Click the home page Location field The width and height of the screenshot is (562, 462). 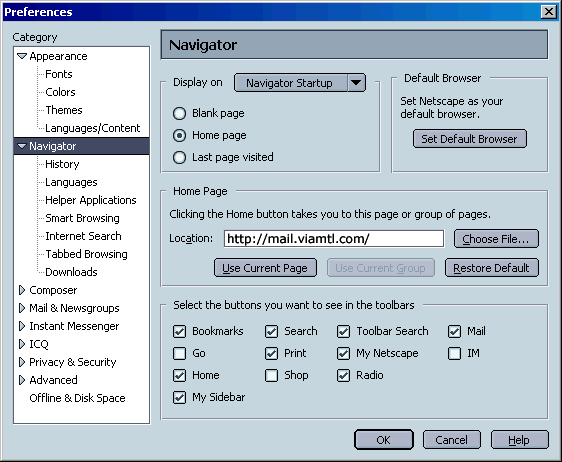pos(334,239)
